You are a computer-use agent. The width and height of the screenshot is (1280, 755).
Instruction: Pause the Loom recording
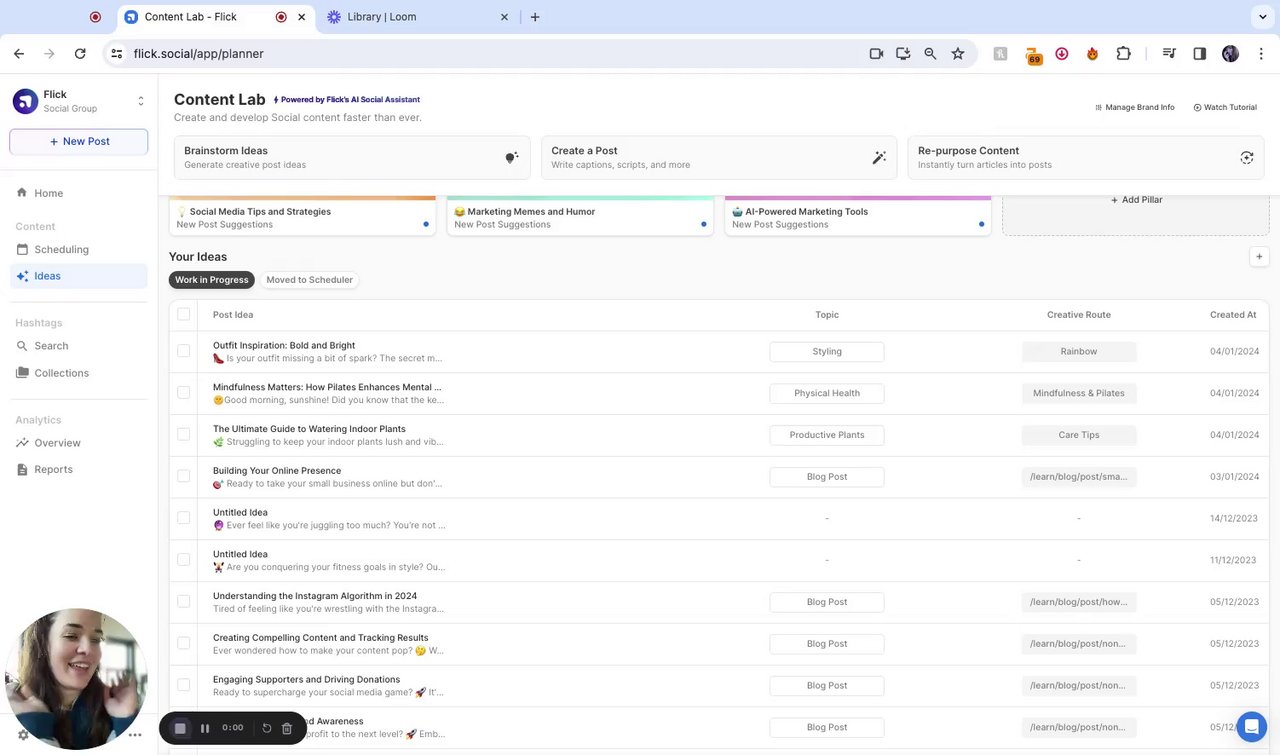coord(205,728)
